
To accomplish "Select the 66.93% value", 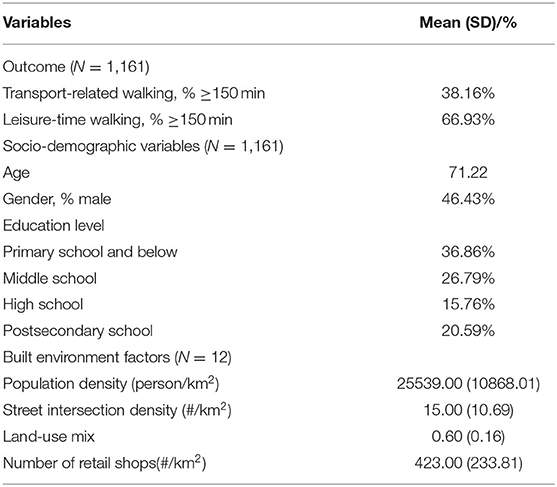I will (468, 120).
